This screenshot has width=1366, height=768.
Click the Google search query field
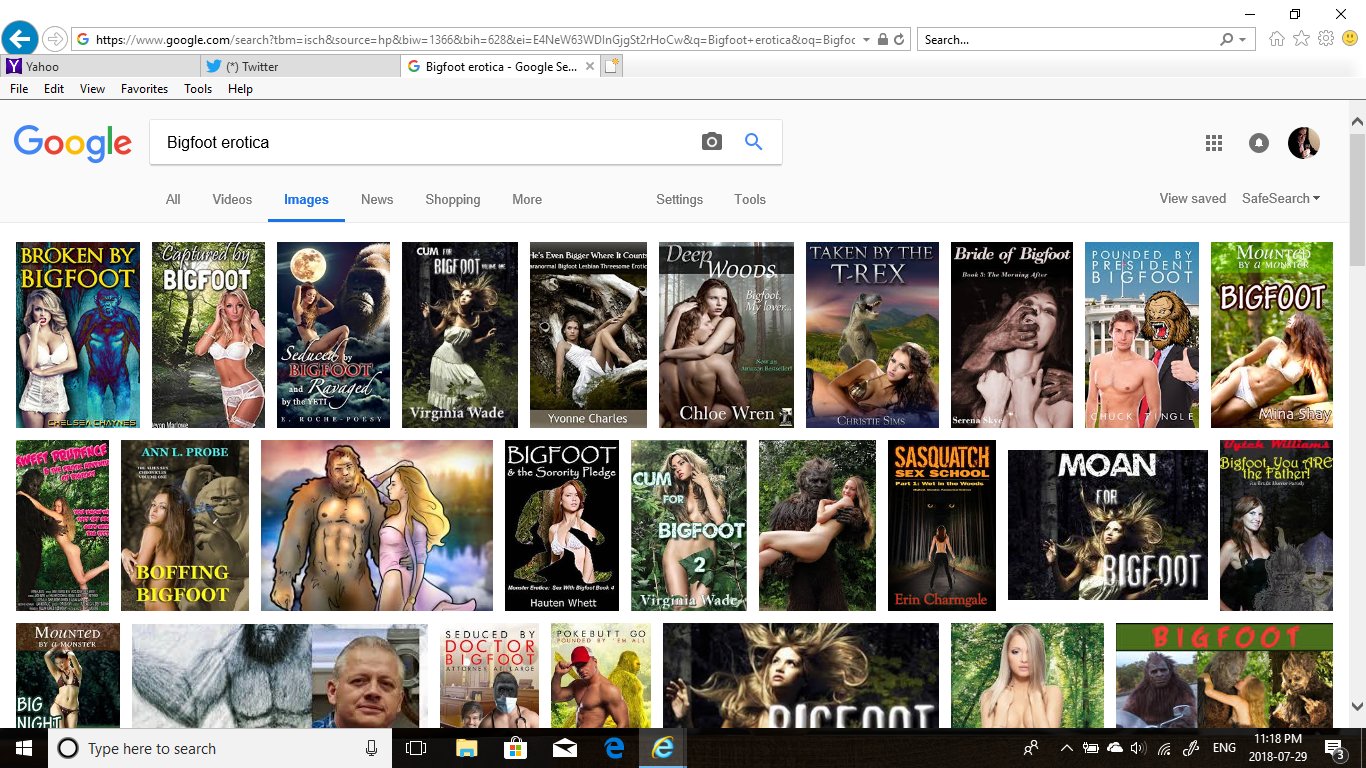[425, 142]
